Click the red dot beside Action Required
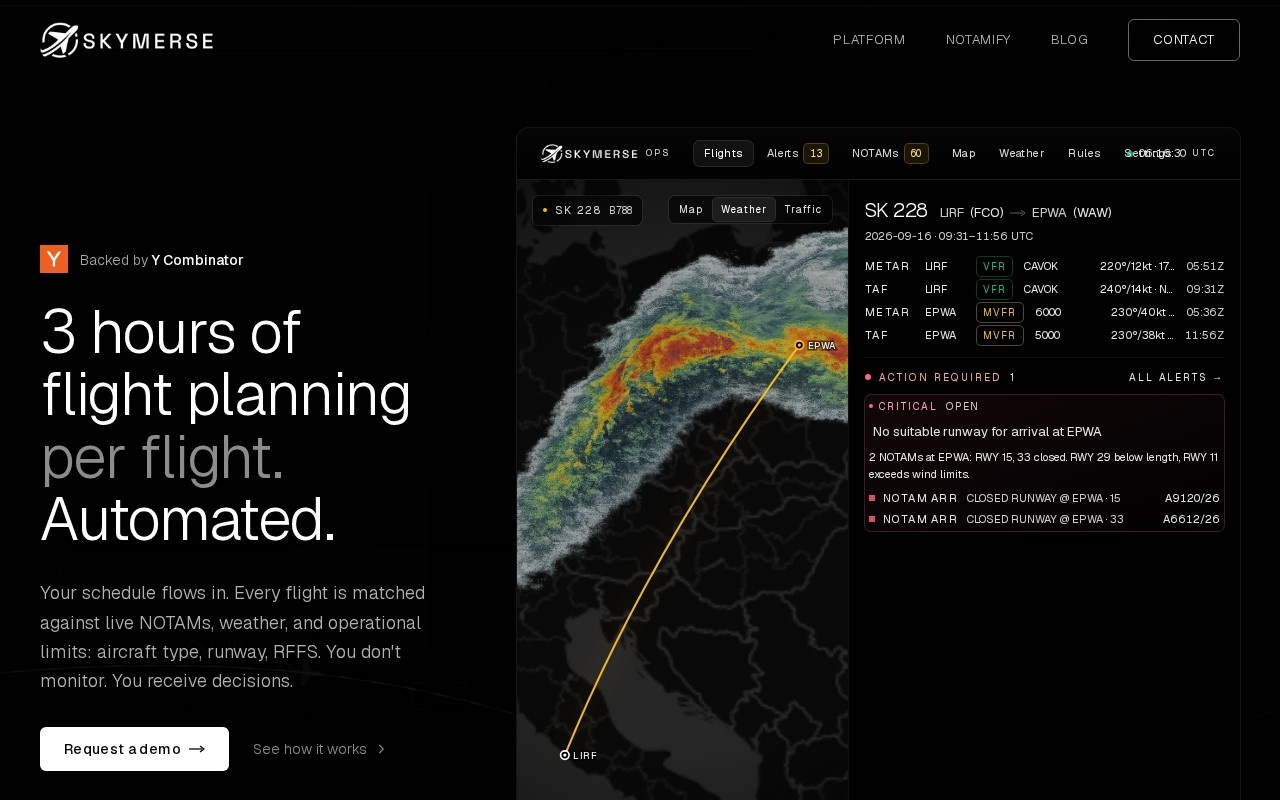 pos(868,377)
